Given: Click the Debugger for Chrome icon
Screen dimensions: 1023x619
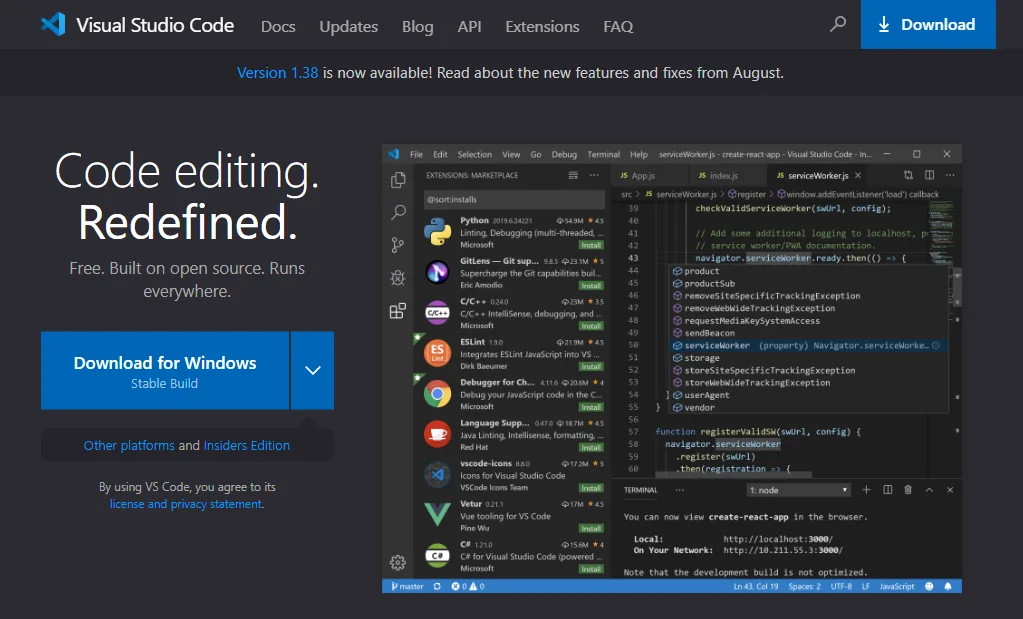Looking at the screenshot, I should click(x=437, y=394).
